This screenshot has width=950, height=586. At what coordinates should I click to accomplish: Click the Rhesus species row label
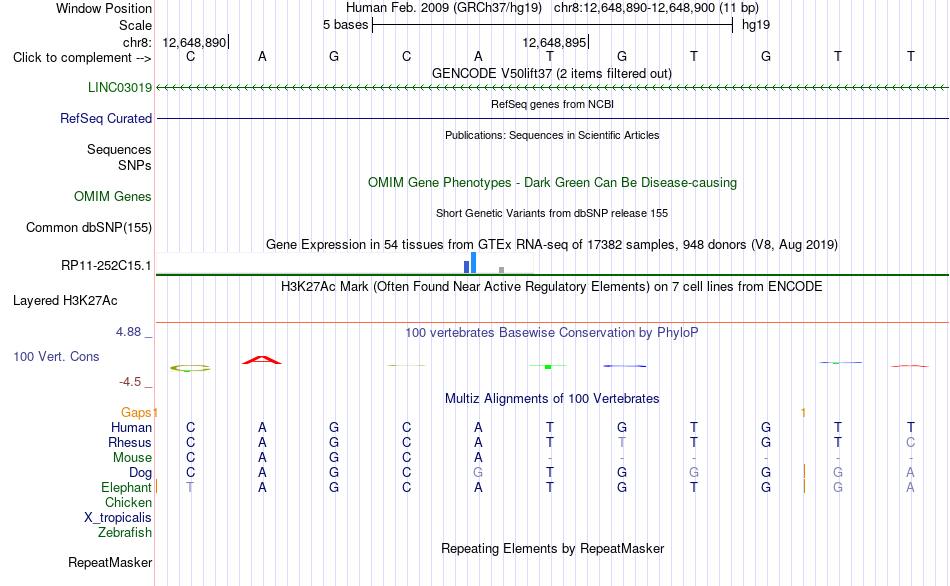pyautogui.click(x=130, y=442)
